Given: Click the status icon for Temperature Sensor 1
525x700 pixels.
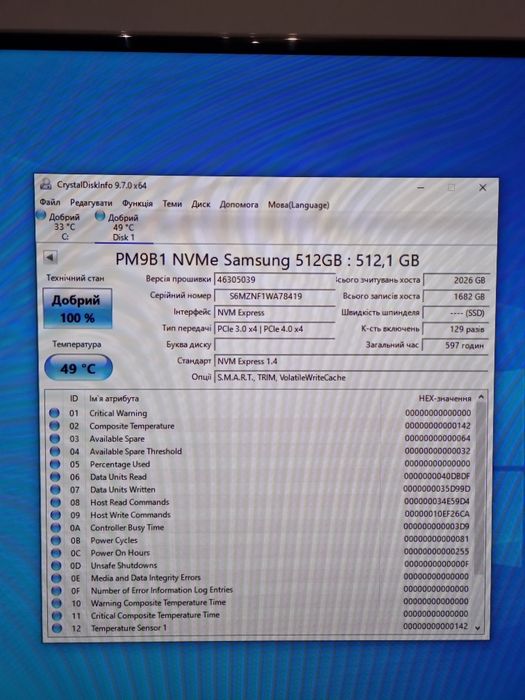Looking at the screenshot, I should [57, 628].
